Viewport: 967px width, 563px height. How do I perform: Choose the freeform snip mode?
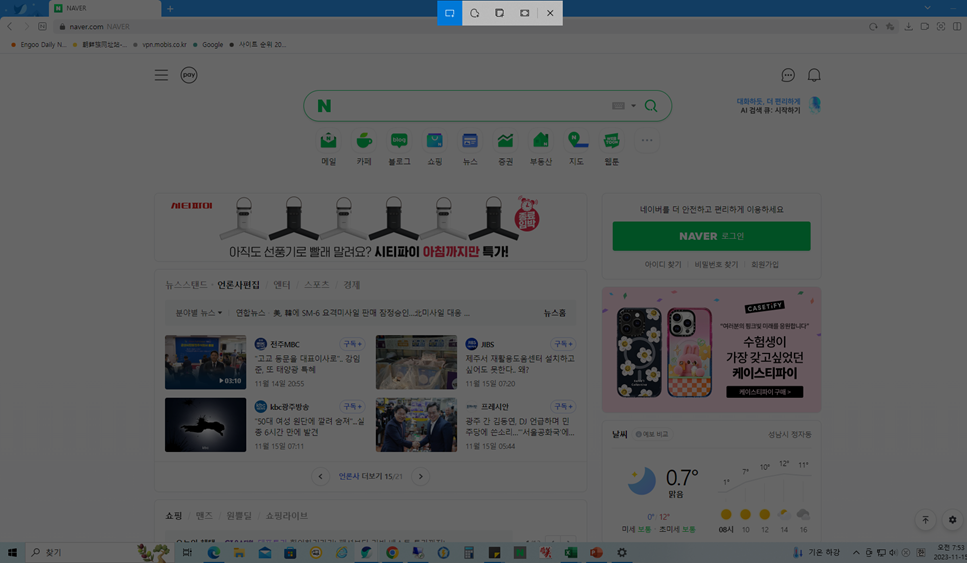tap(474, 13)
